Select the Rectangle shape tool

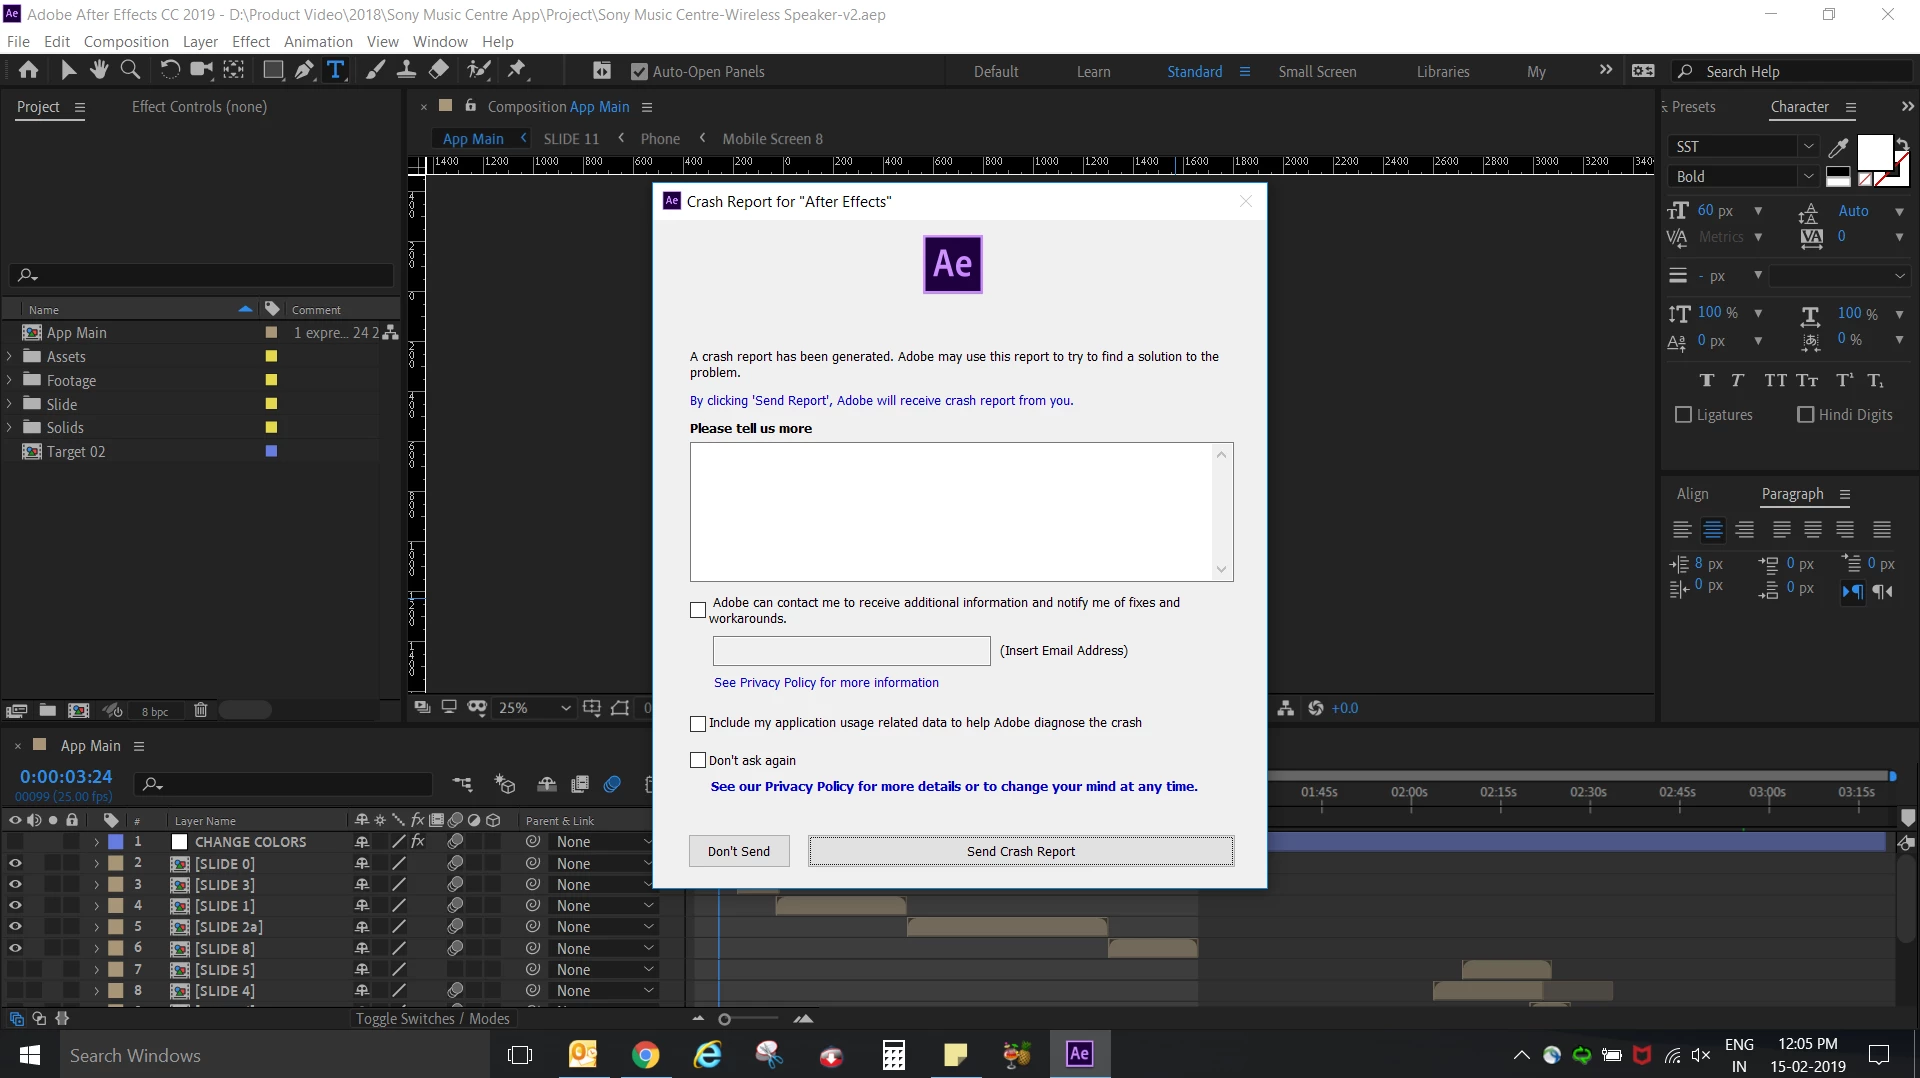click(x=272, y=70)
